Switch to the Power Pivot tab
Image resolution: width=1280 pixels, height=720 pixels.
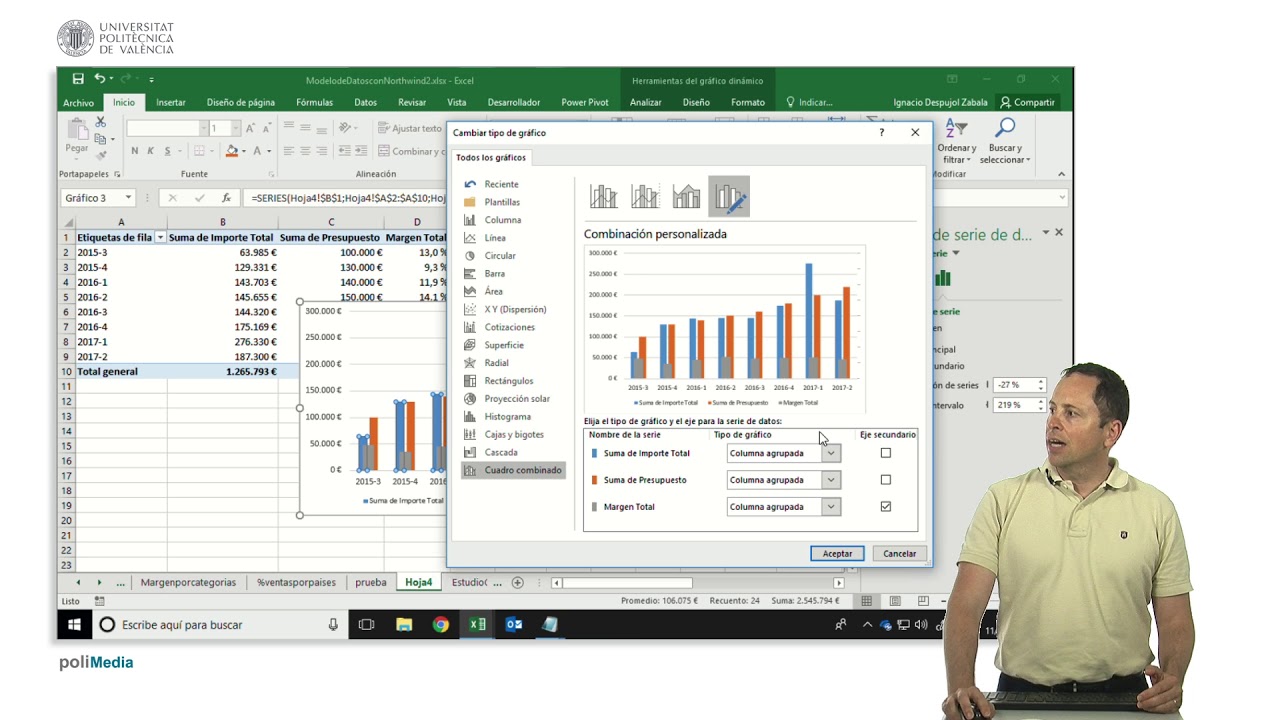pyautogui.click(x=585, y=102)
